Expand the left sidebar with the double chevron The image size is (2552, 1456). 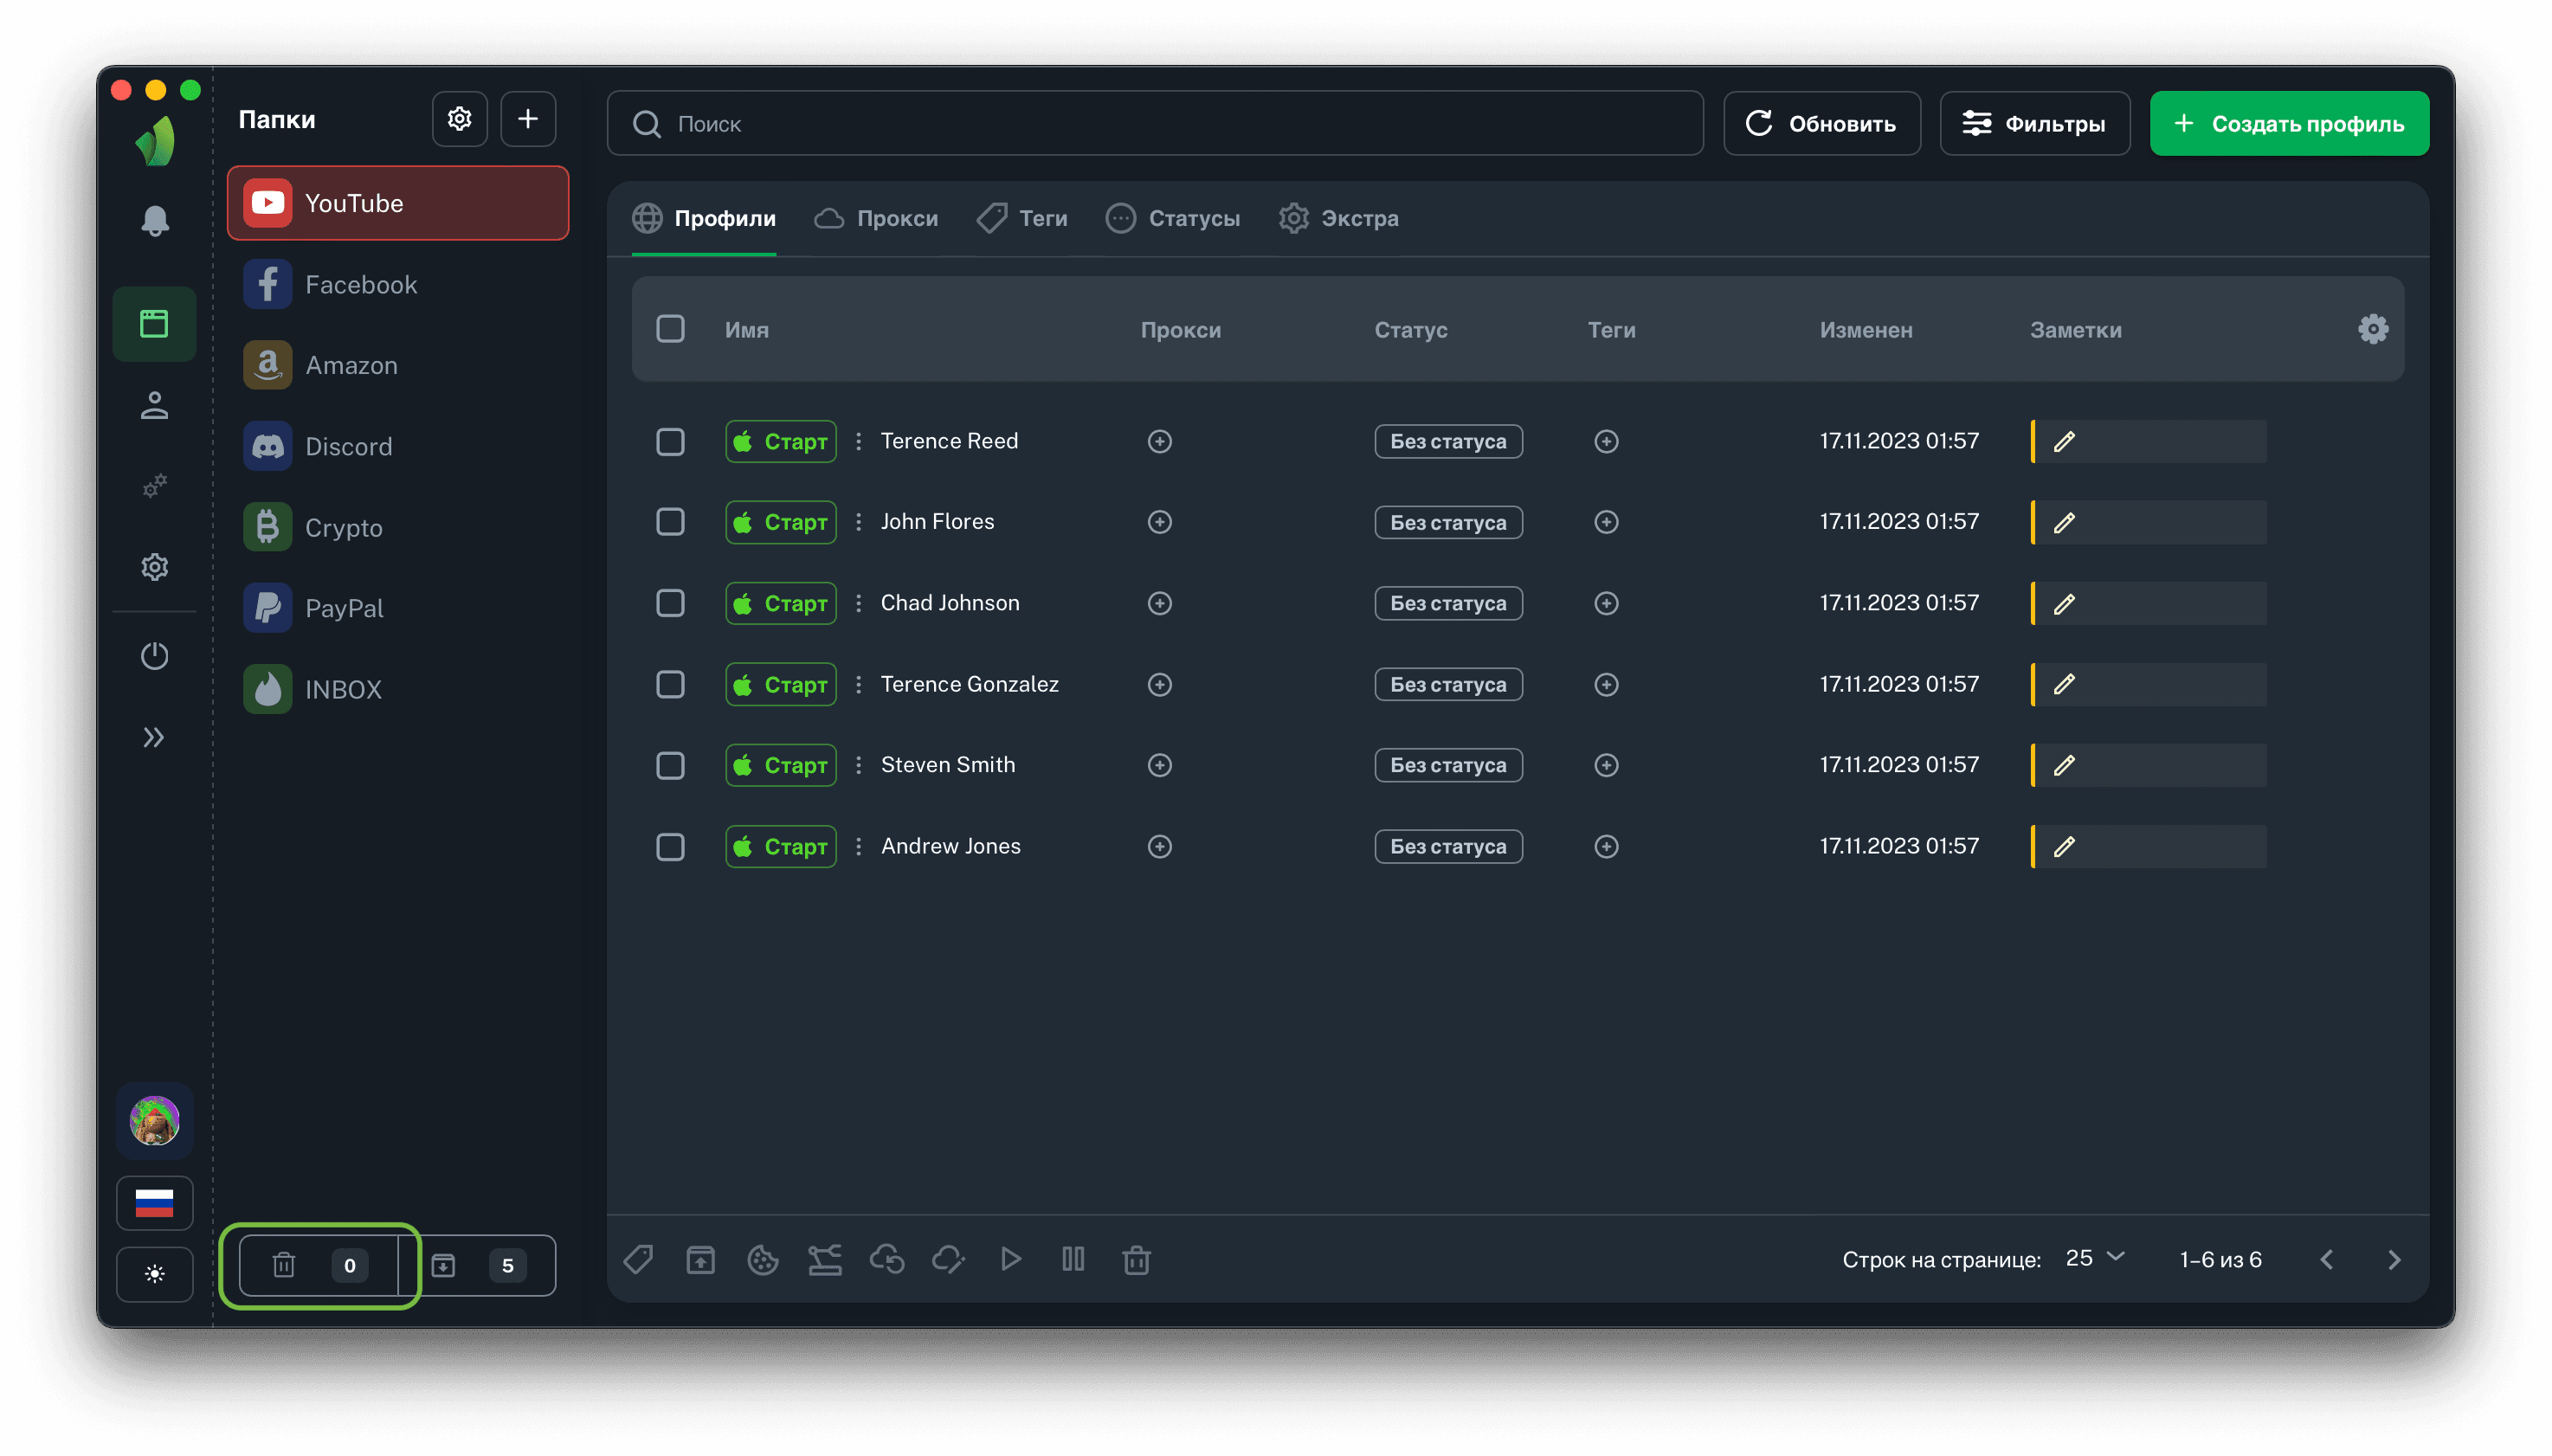click(x=154, y=738)
